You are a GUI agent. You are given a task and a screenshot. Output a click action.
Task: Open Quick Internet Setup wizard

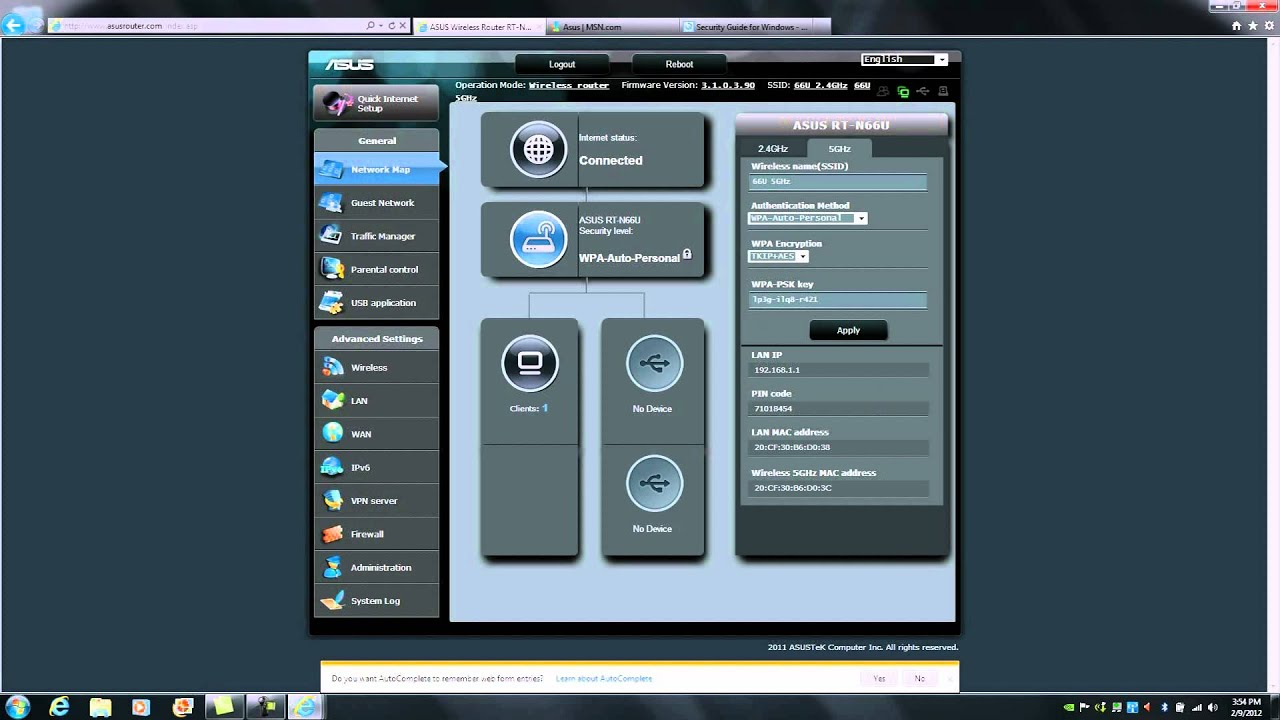376,103
